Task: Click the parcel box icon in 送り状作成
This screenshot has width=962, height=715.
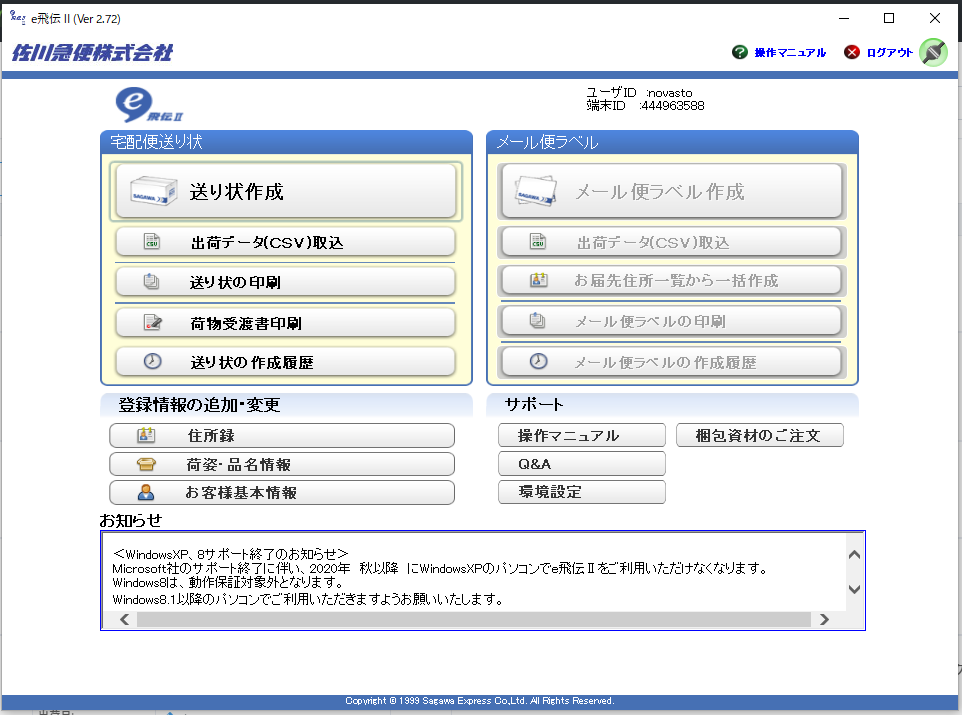Action: click(153, 191)
